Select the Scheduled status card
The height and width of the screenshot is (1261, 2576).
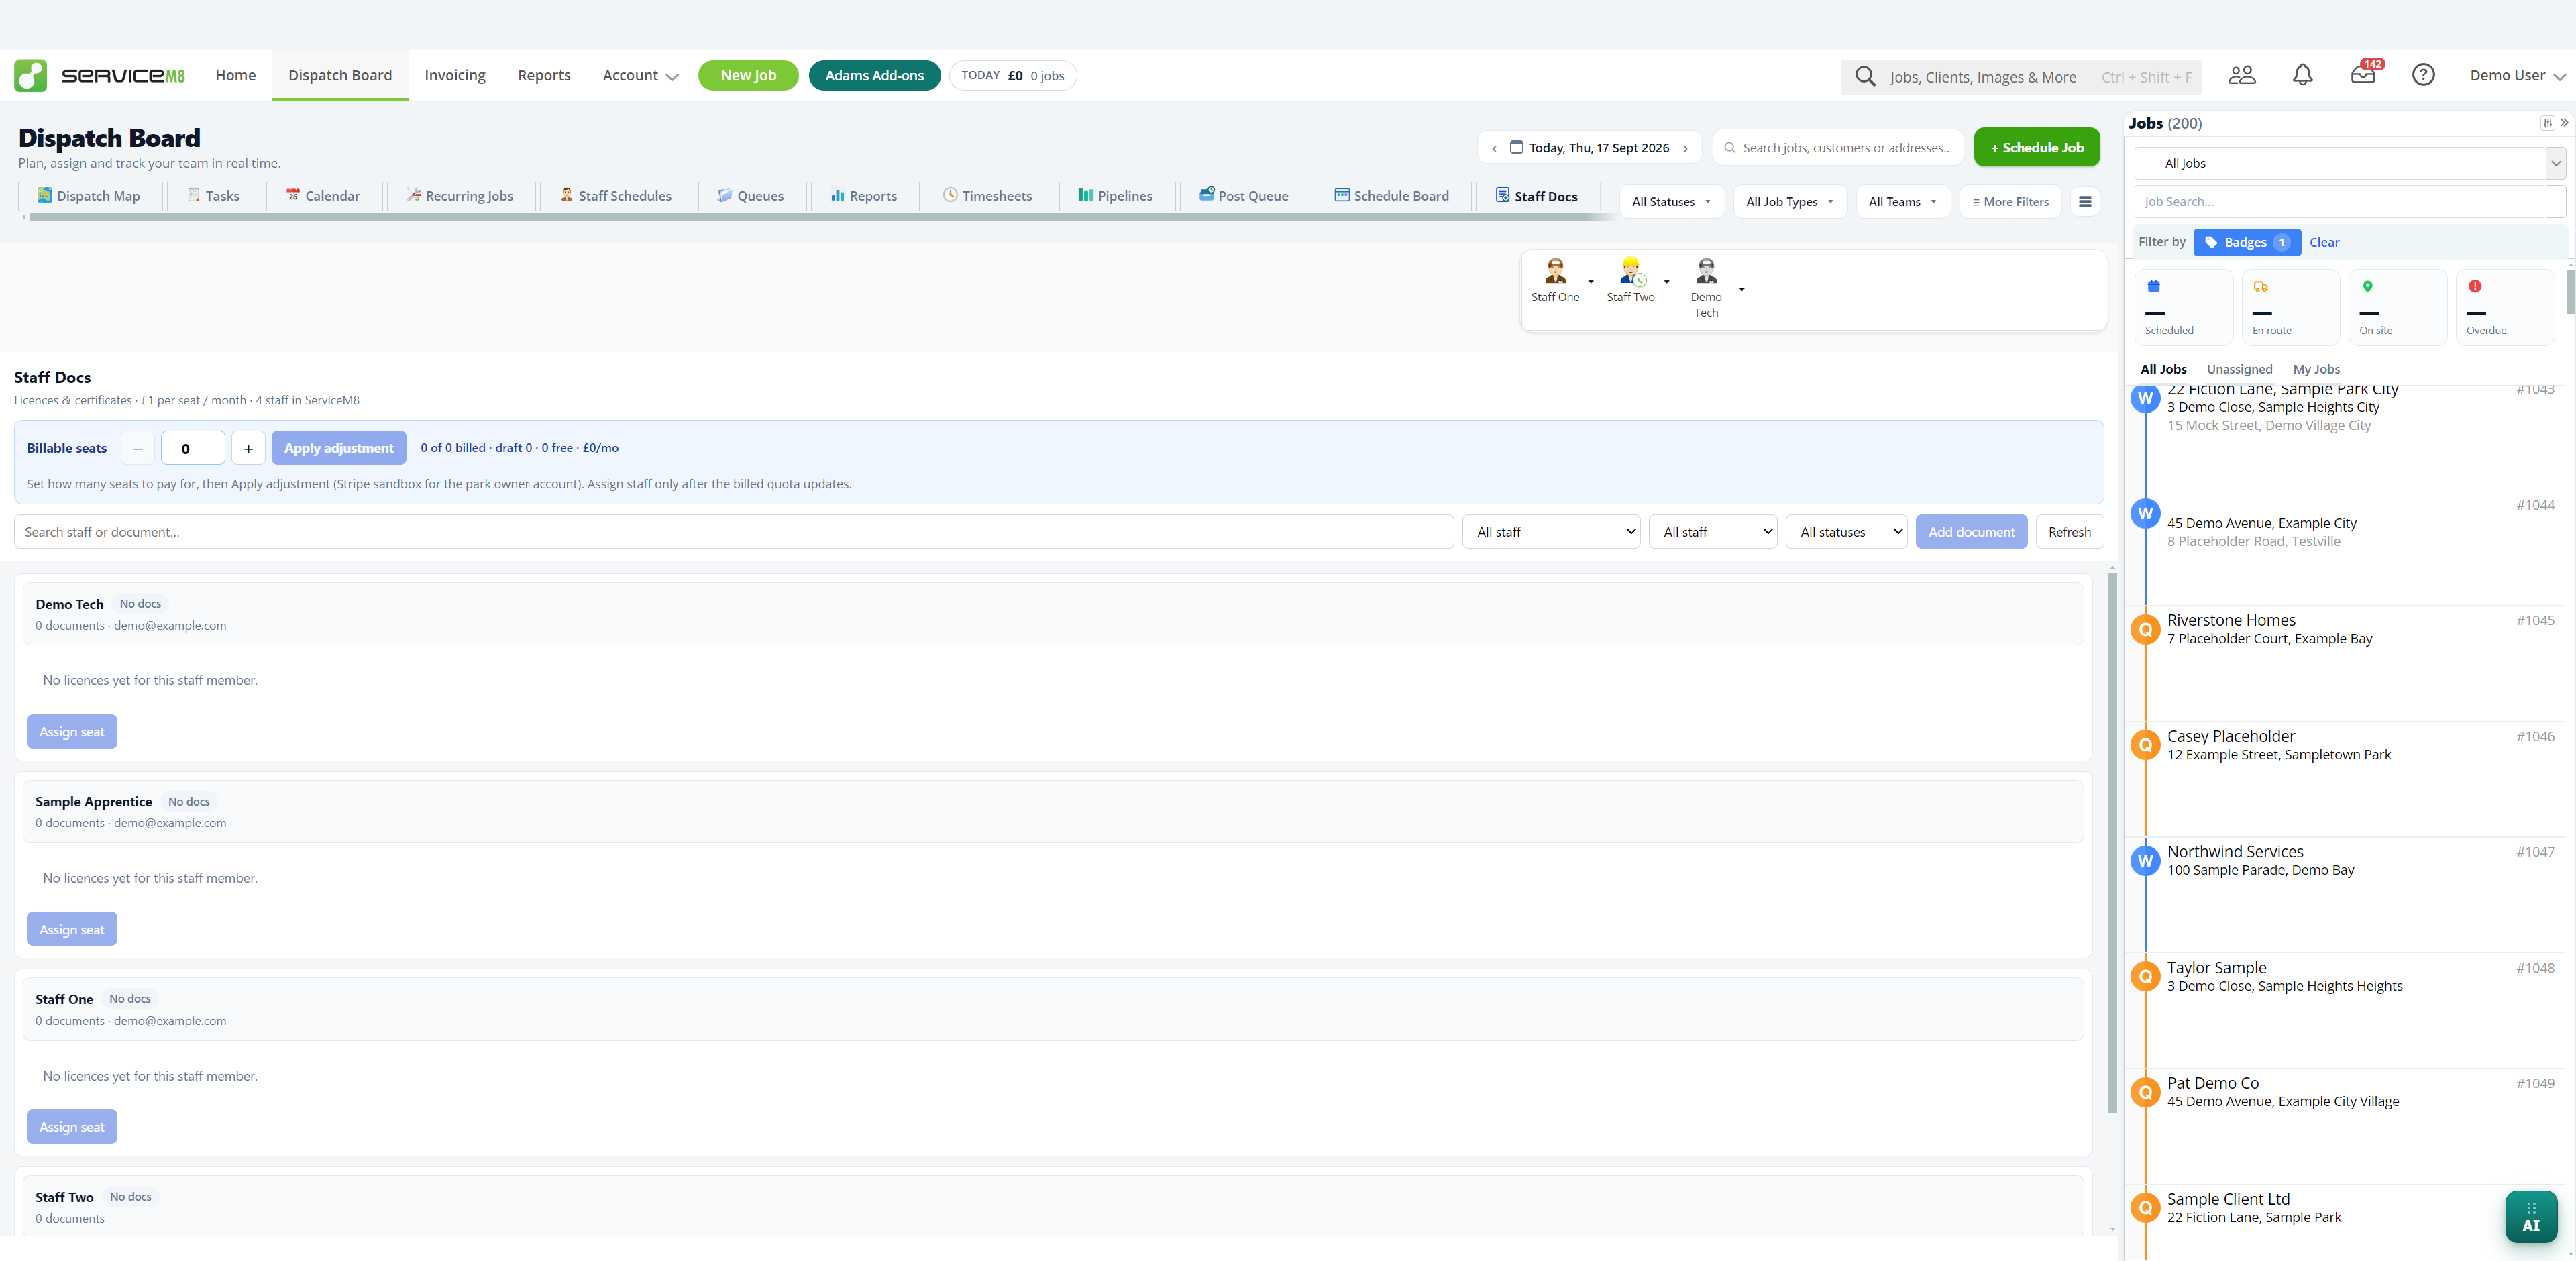click(2184, 307)
